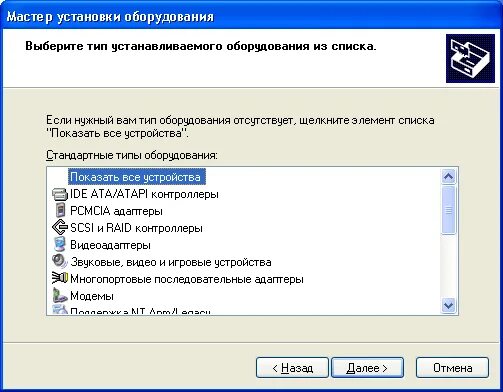Continue with the Далее button
Screen dimensions: 503x392
[367, 368]
